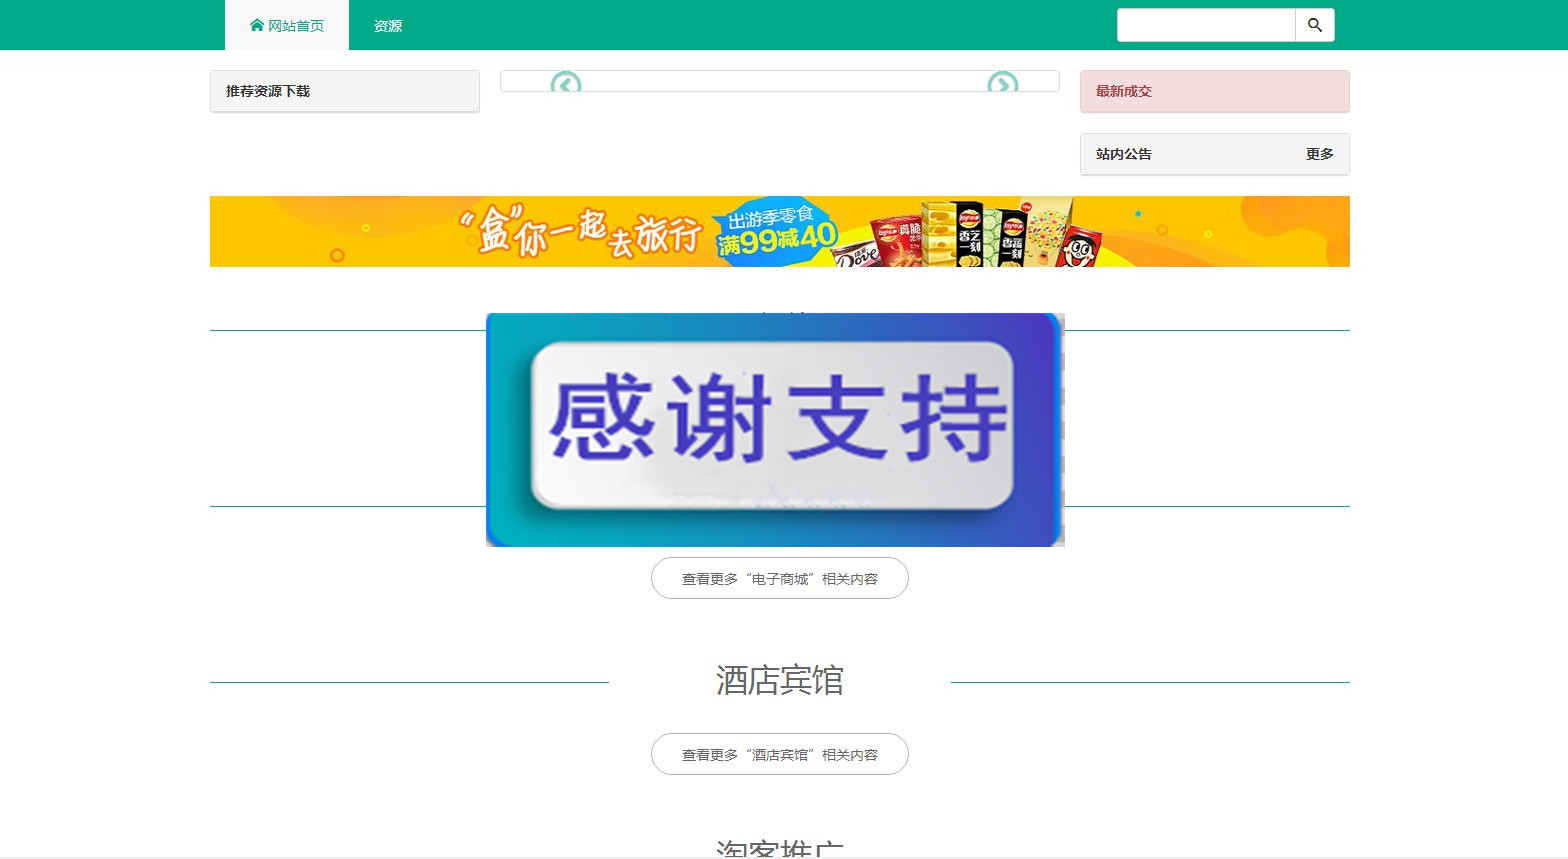This screenshot has width=1568, height=859.
Task: View more 酒店宾馆 related content
Action: point(779,755)
